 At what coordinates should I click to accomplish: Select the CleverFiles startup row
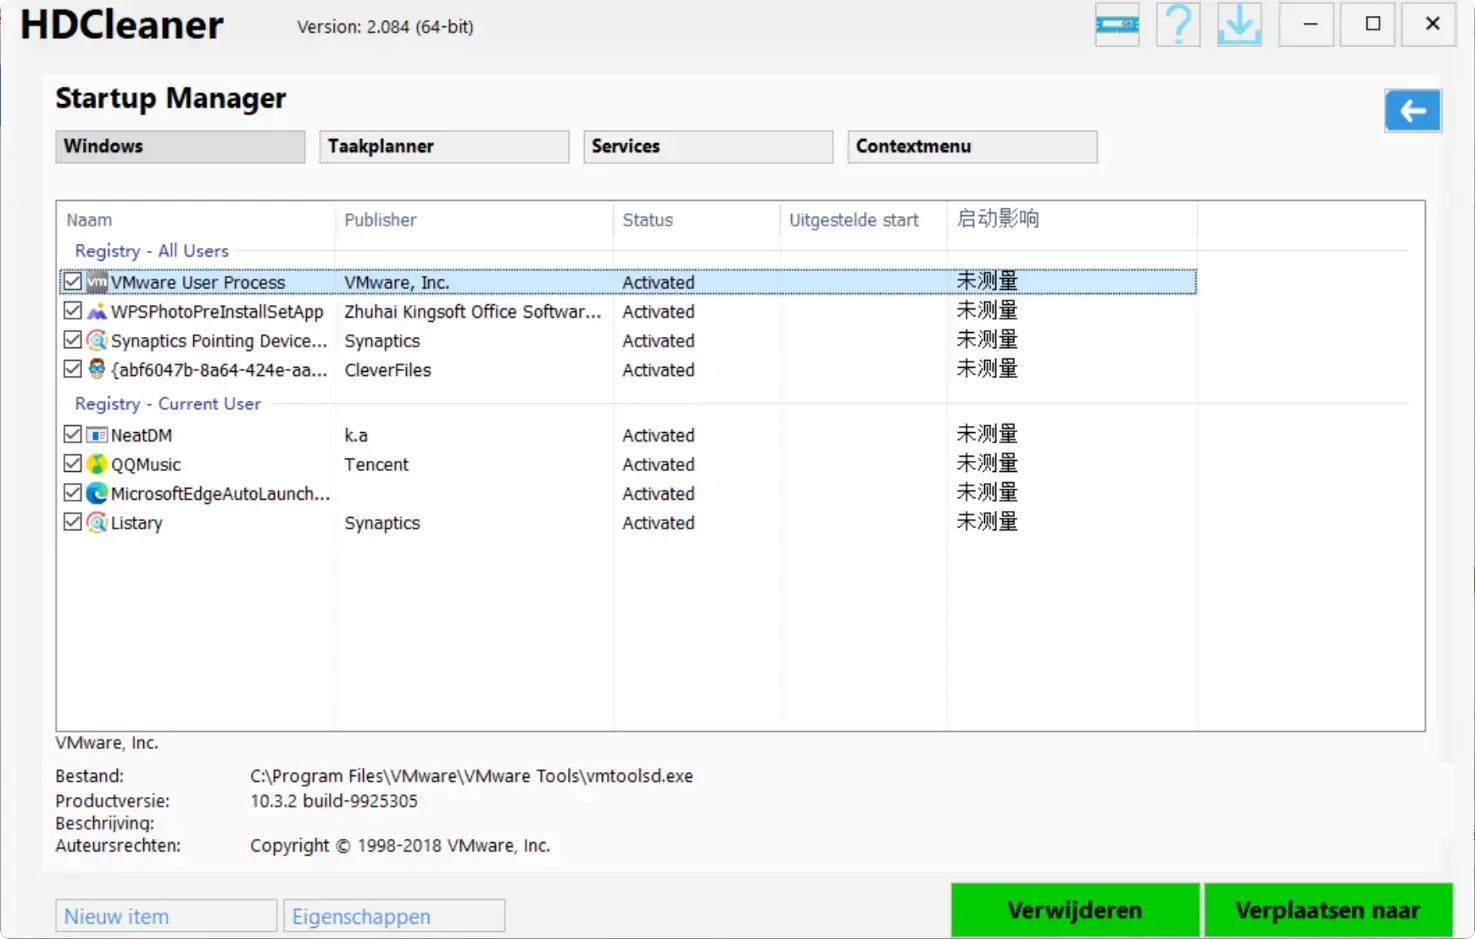pos(387,370)
